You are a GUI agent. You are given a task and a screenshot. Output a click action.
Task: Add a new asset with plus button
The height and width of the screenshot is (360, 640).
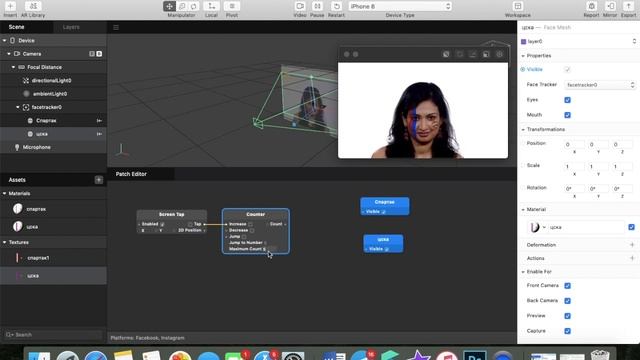tap(98, 180)
